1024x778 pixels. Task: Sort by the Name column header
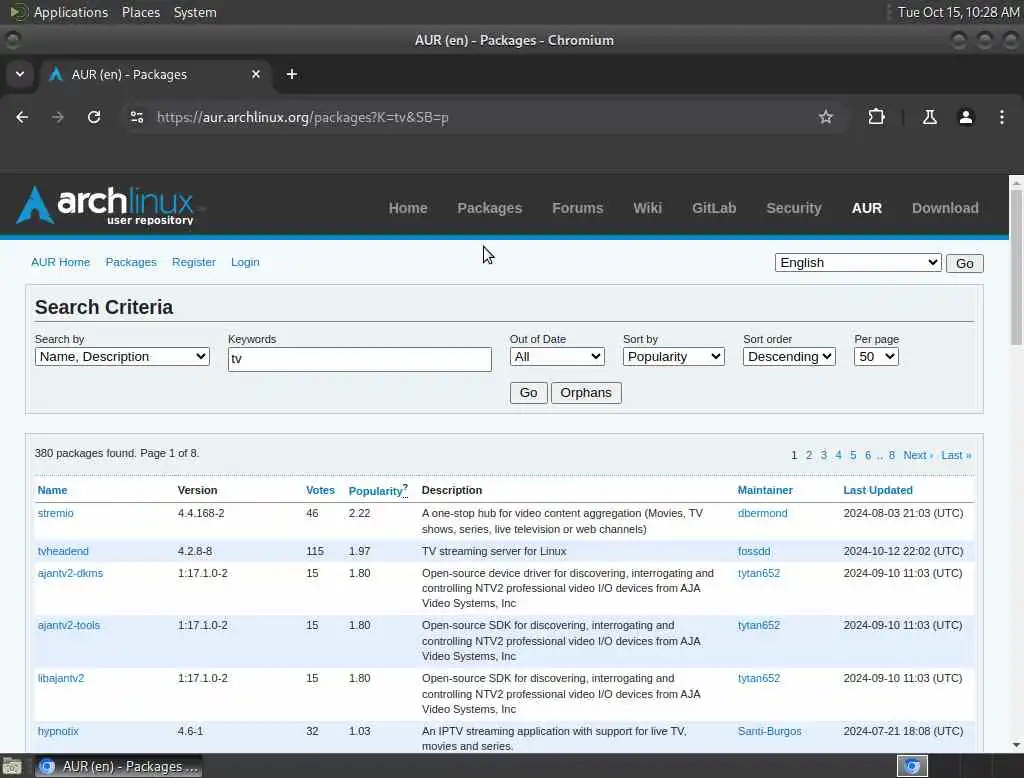[52, 490]
